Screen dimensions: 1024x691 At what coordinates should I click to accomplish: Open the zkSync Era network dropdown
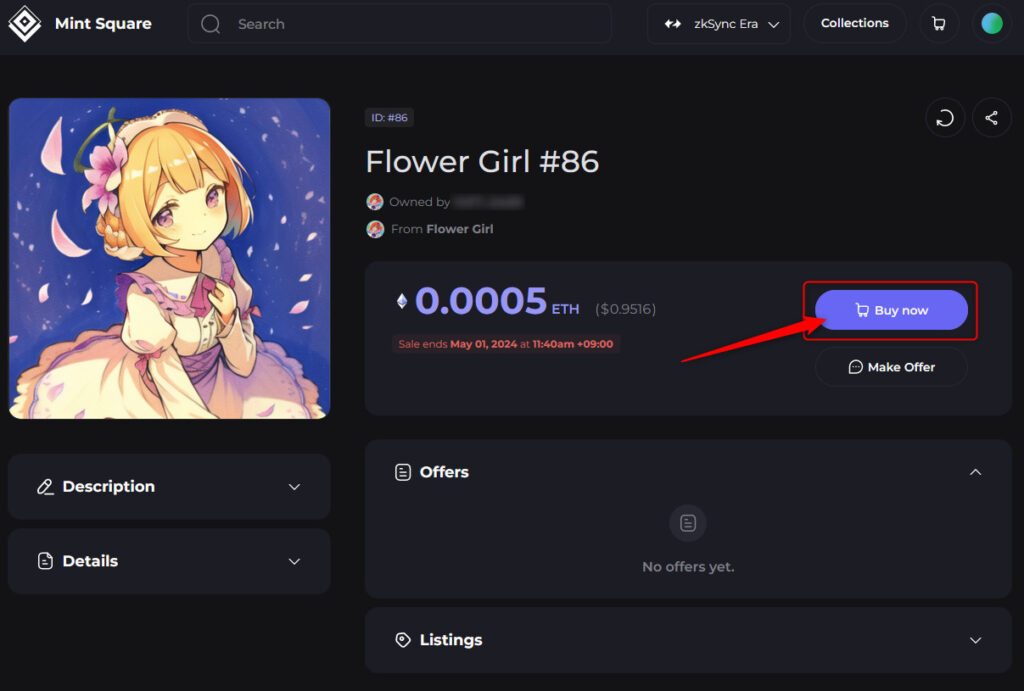718,24
